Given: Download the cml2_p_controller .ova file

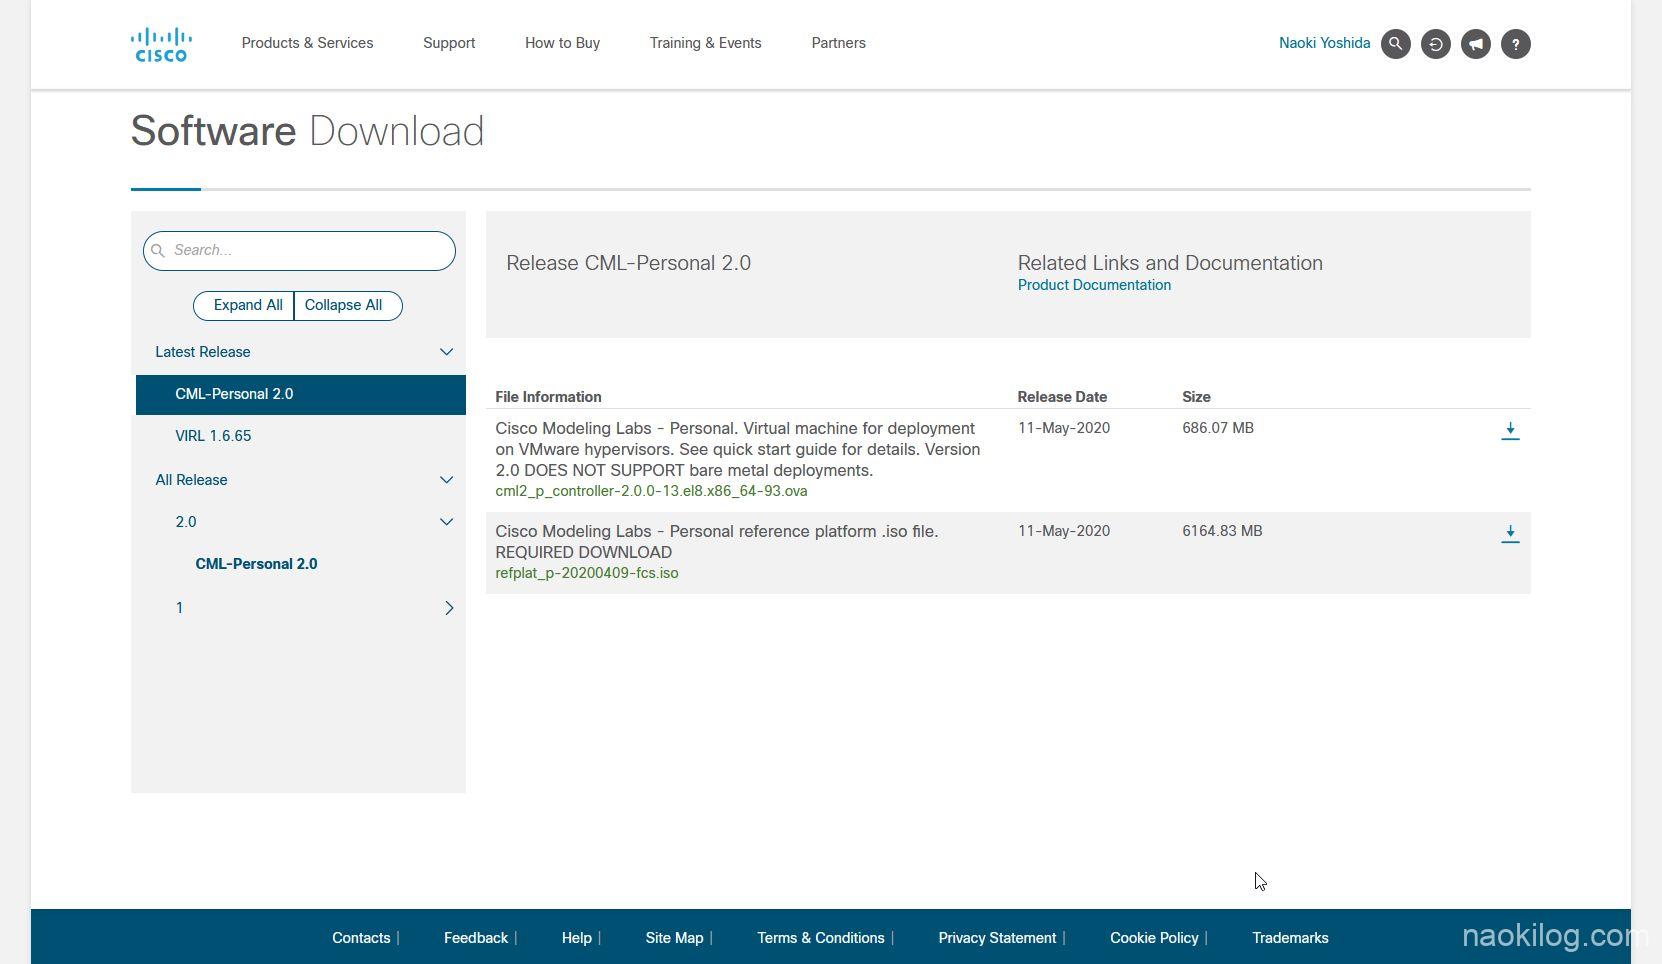Looking at the screenshot, I should pos(1510,431).
